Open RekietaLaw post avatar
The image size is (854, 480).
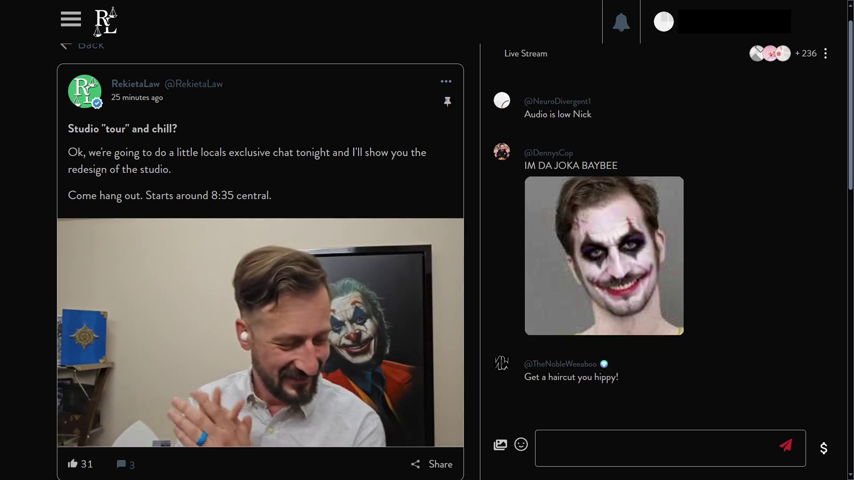[x=85, y=91]
